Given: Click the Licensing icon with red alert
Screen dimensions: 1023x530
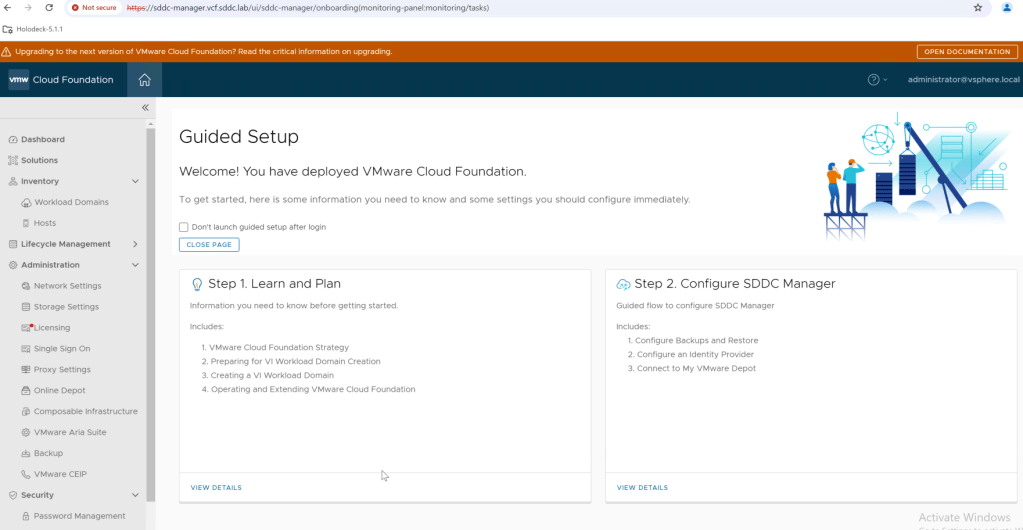Looking at the screenshot, I should (x=26, y=328).
